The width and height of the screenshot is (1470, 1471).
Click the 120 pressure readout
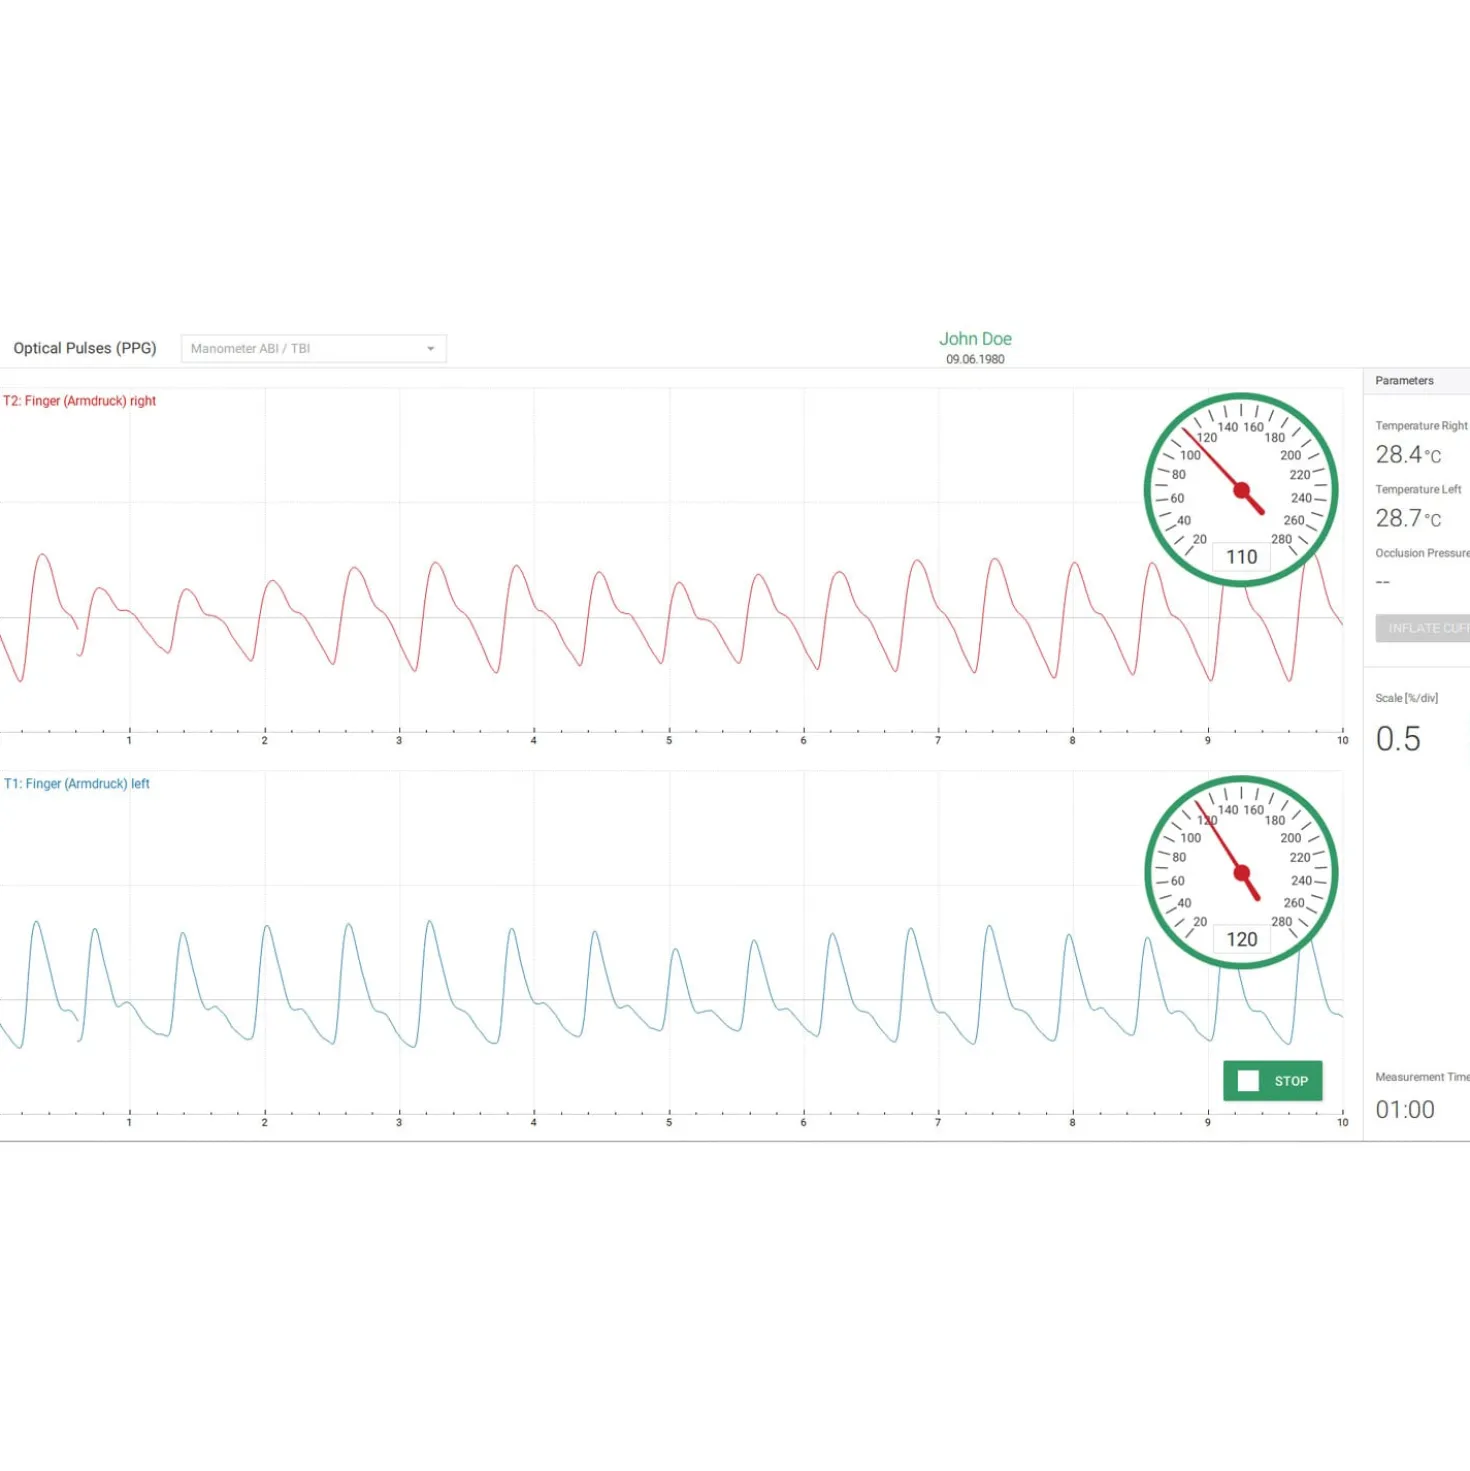point(1242,939)
